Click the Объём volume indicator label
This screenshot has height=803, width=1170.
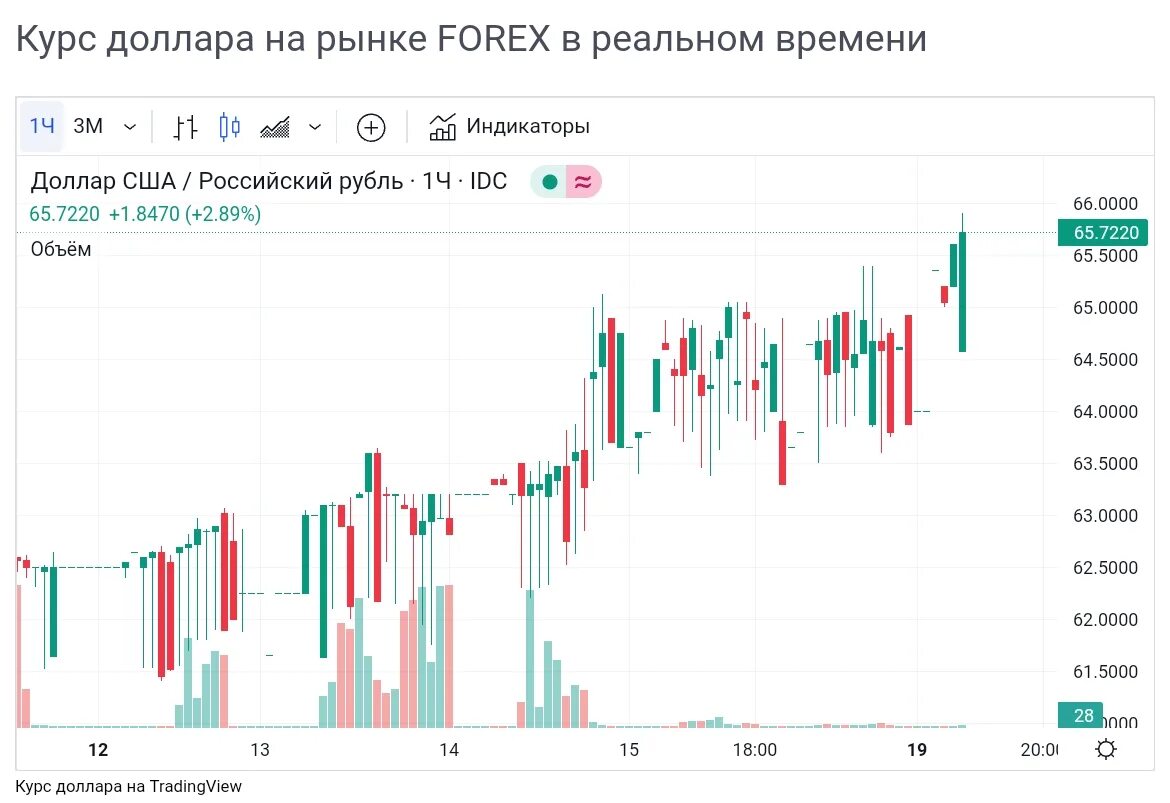coord(61,249)
